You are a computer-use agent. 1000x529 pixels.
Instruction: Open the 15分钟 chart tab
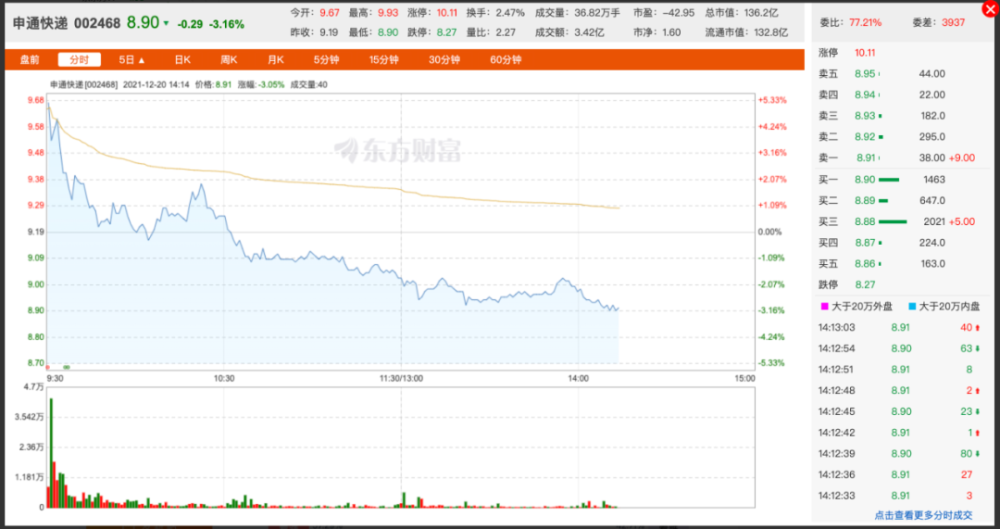pos(383,60)
